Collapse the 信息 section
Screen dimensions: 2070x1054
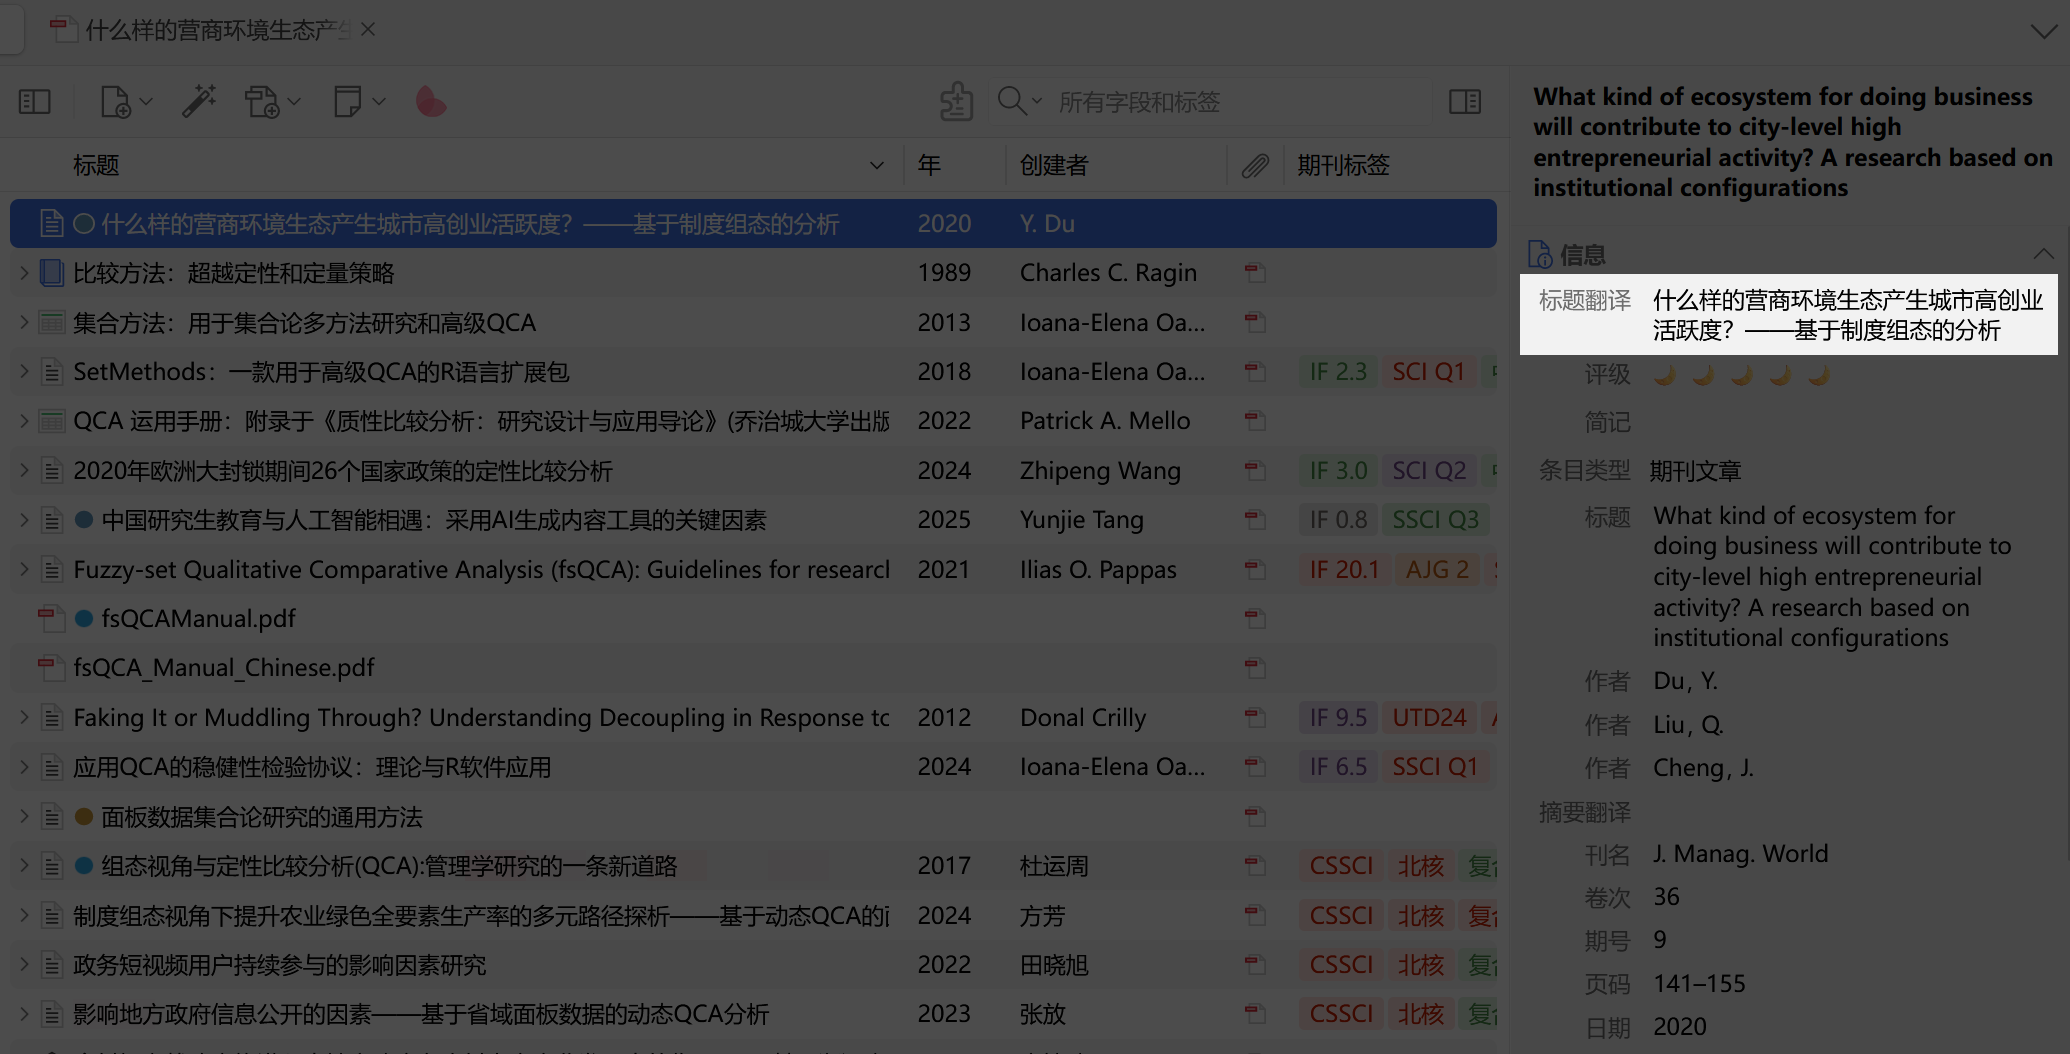tap(2042, 255)
